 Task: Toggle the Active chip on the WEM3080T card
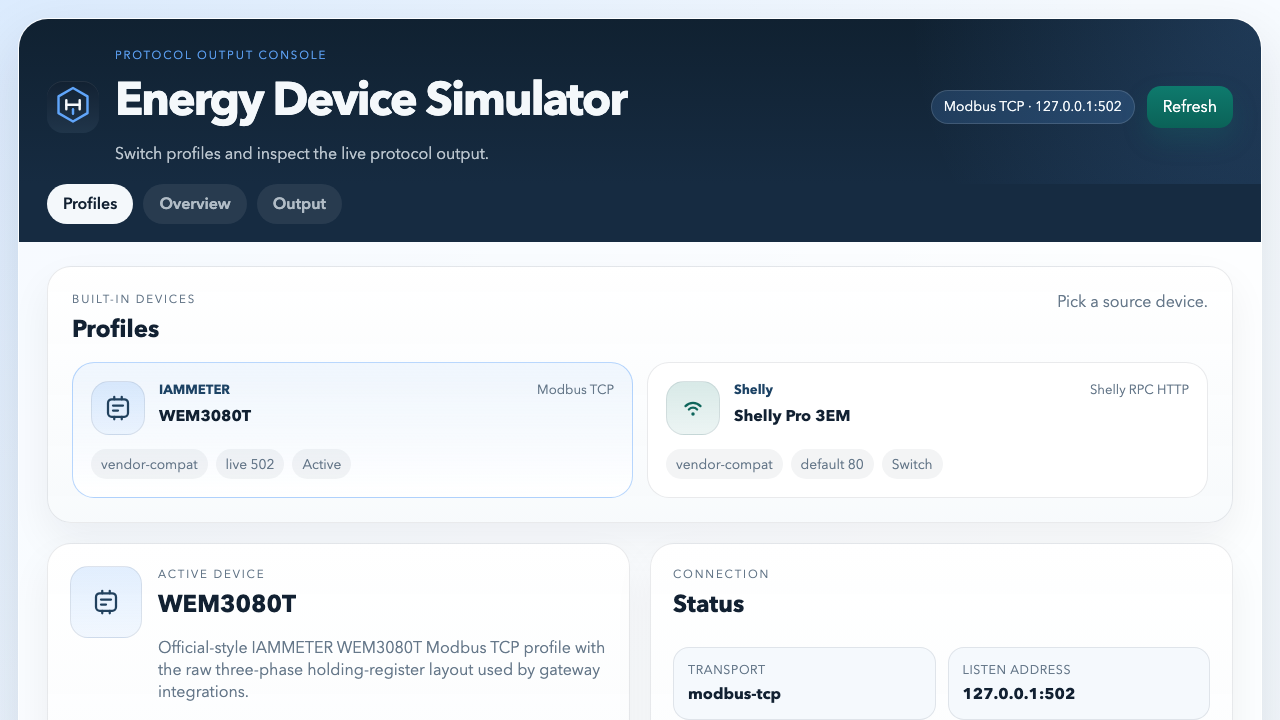[x=321, y=463]
